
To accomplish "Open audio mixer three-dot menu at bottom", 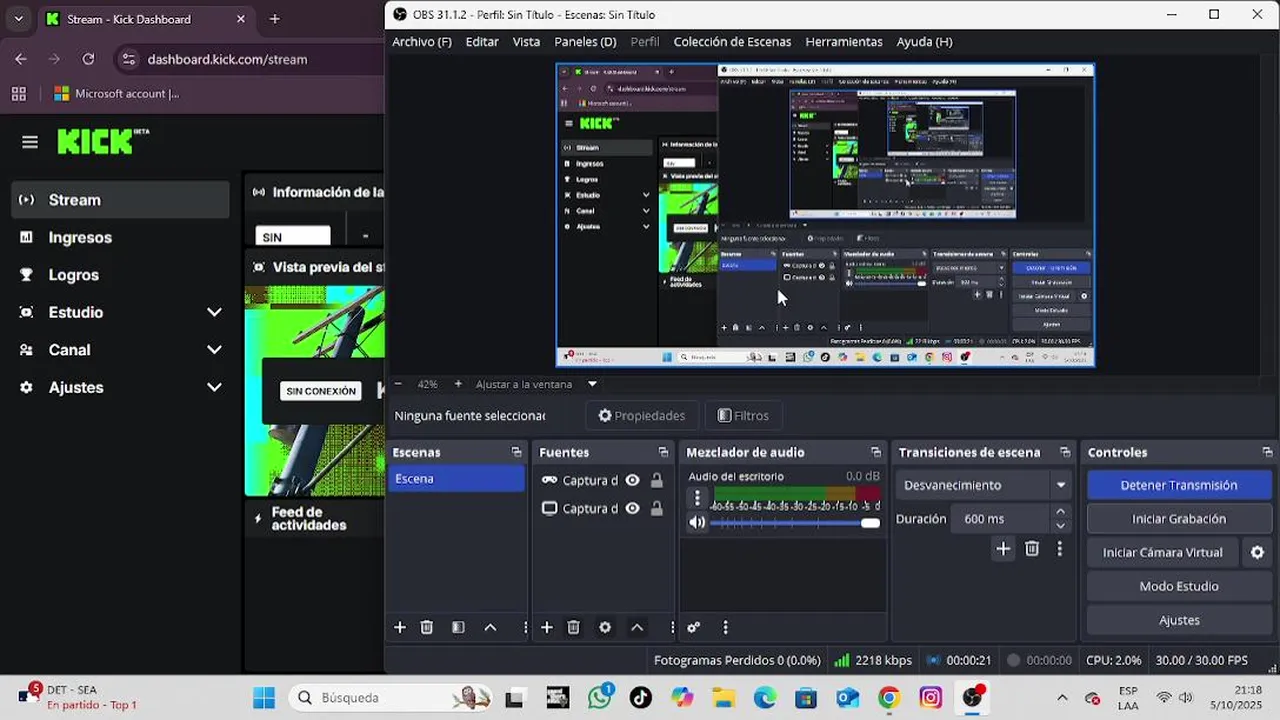I will pyautogui.click(x=725, y=627).
